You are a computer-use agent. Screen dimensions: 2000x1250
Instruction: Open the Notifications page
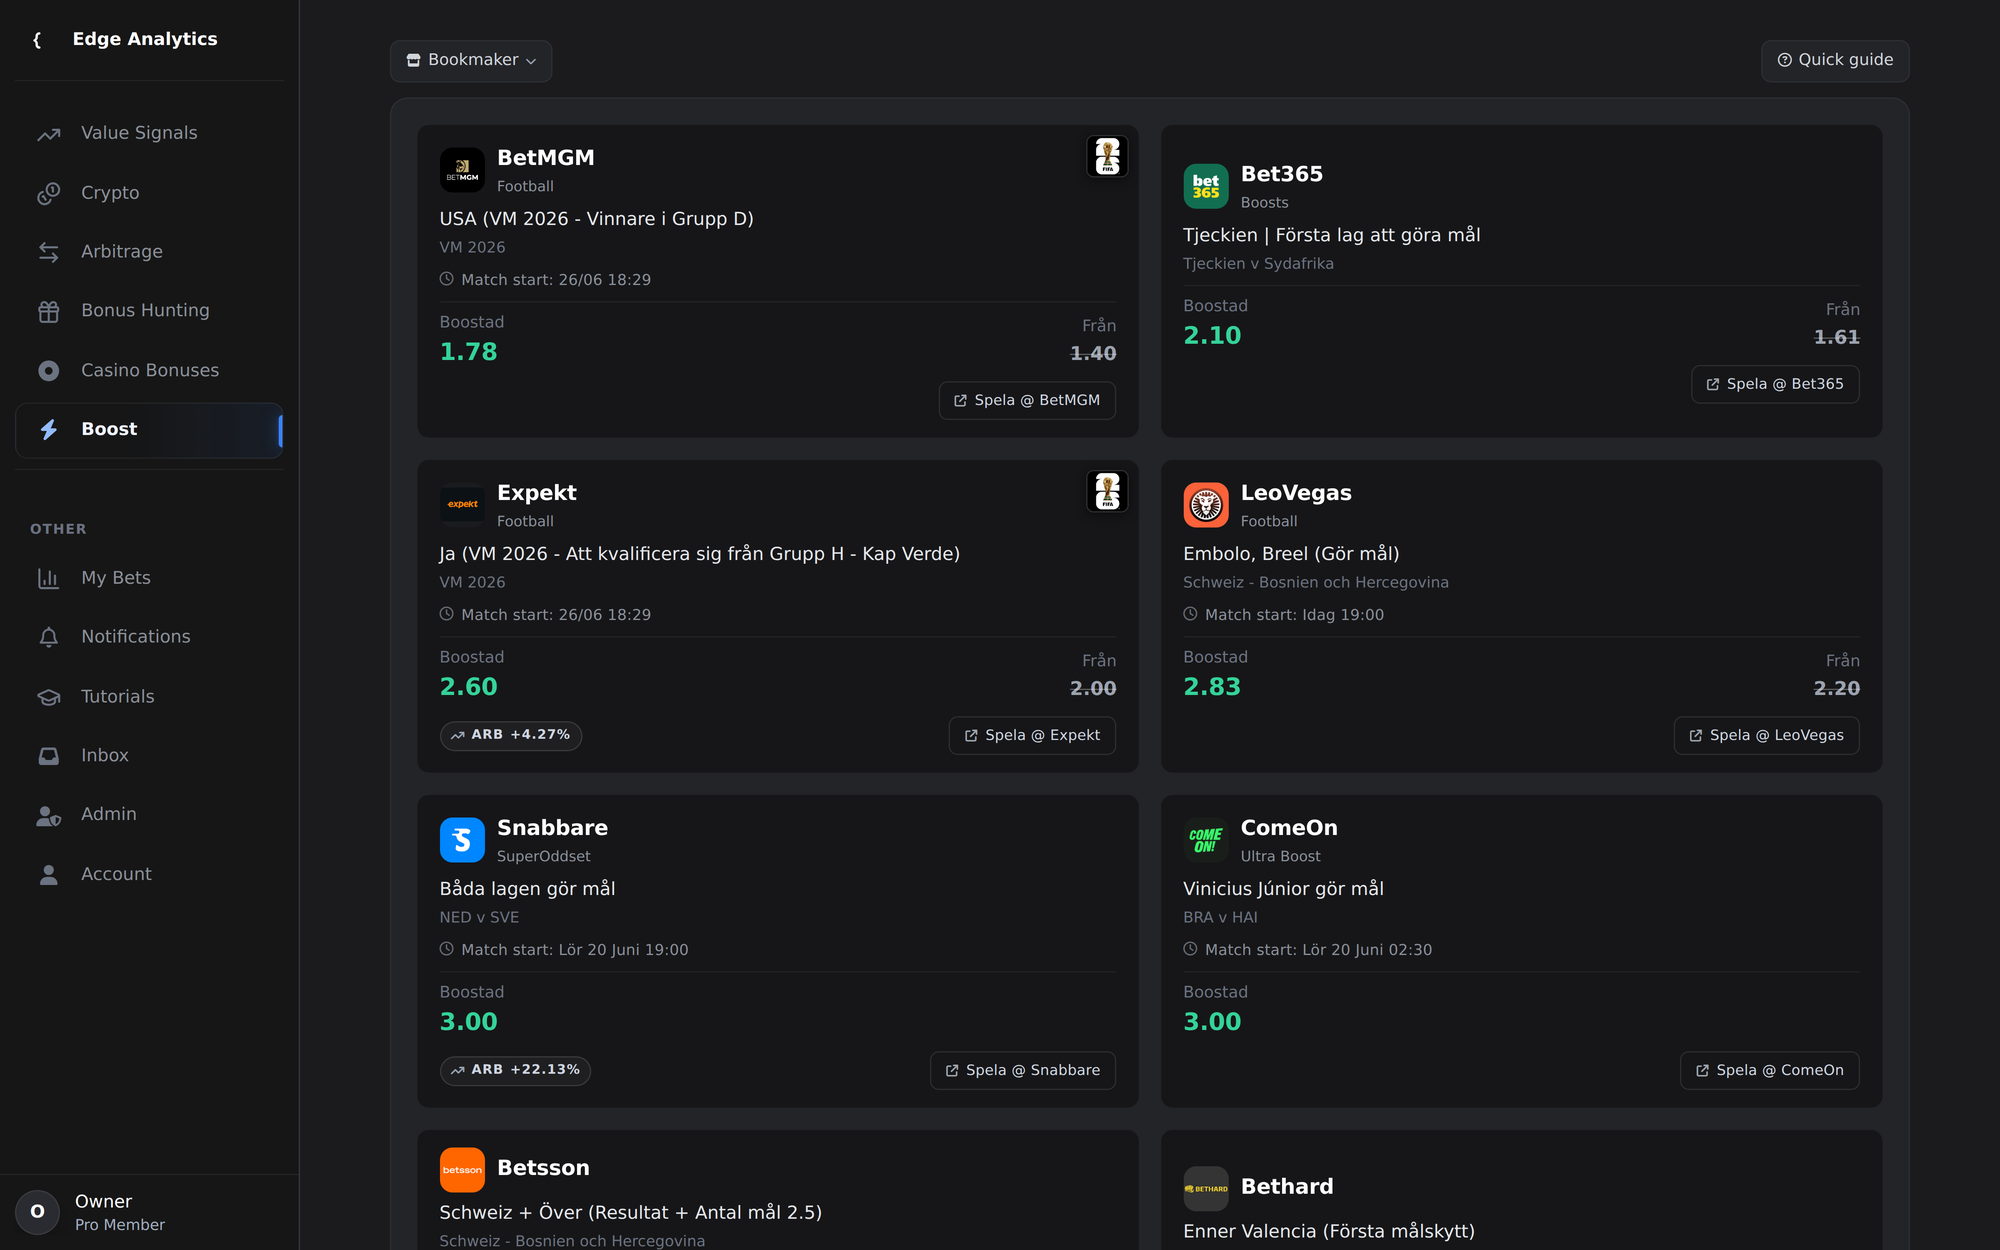pos(149,637)
